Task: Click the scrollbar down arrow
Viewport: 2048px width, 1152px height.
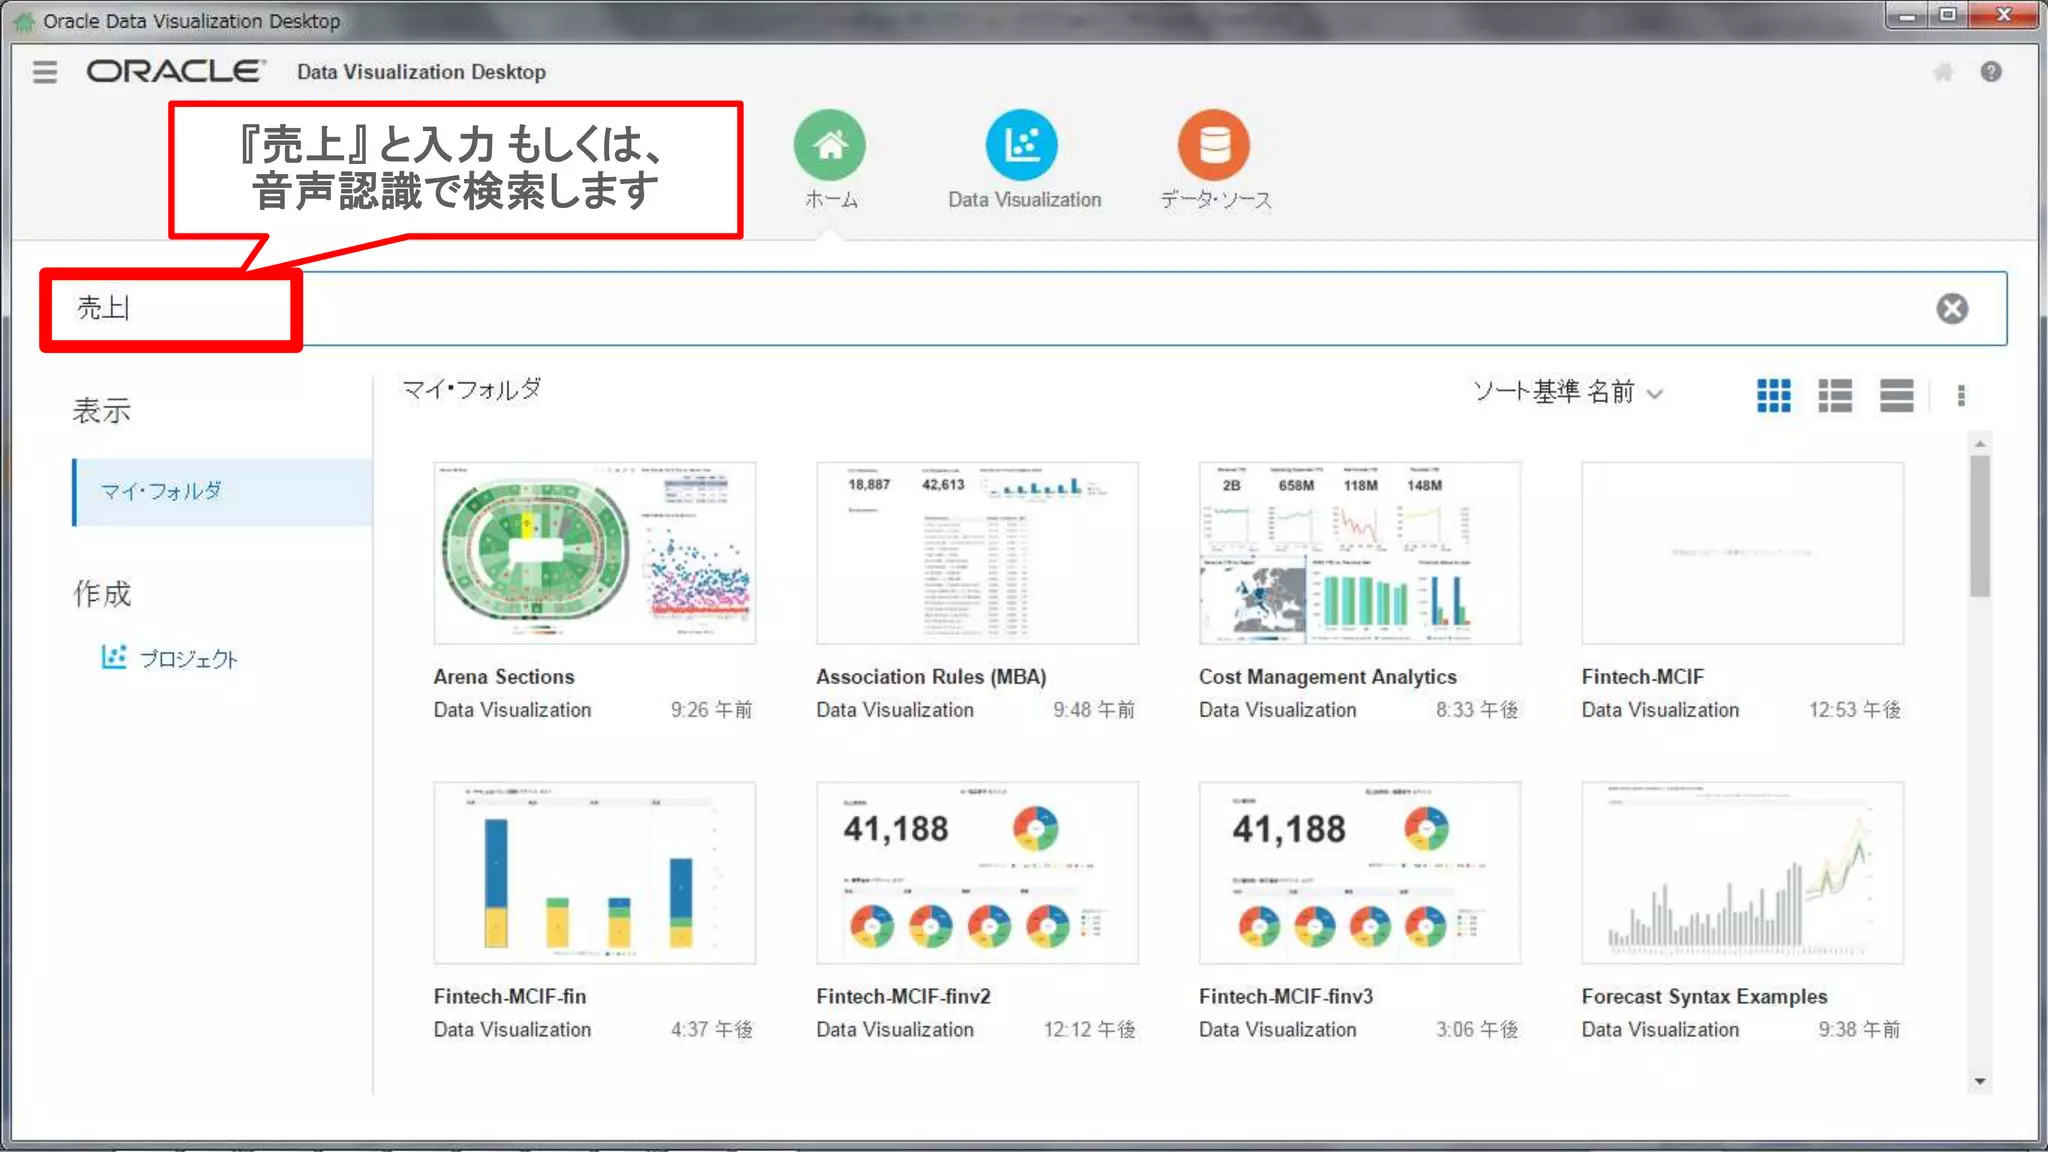Action: pos(1980,1082)
